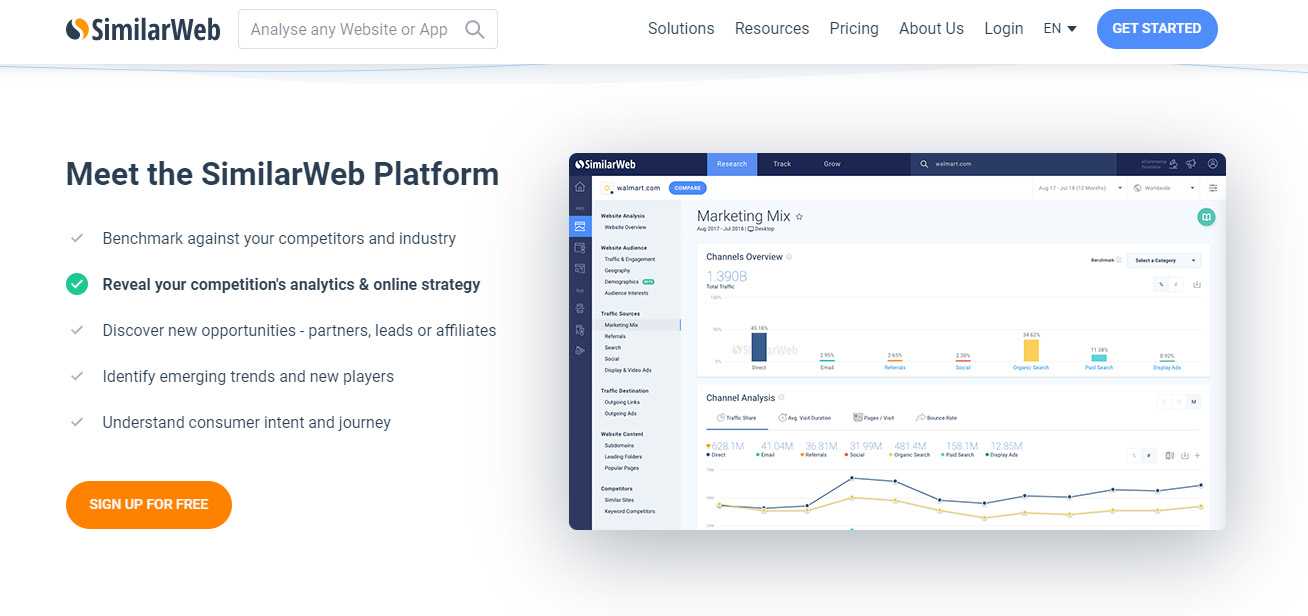Click the SimilarWeb logo in the header

143,29
